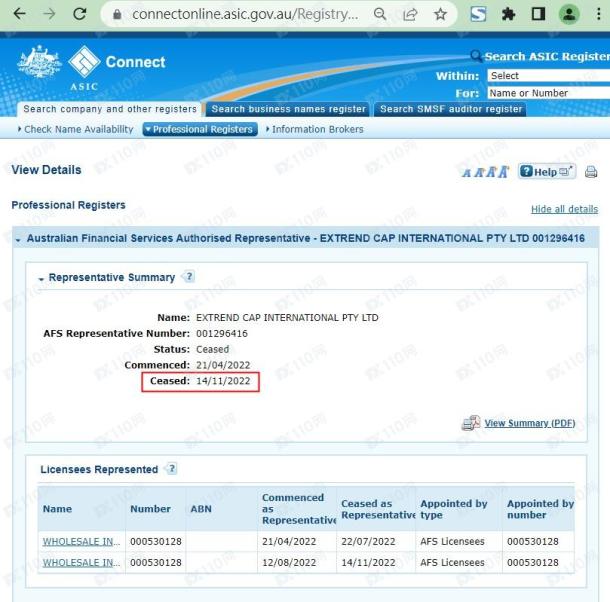Bookmark this page with star icon
Screen dimensions: 610x602
pyautogui.click(x=440, y=14)
